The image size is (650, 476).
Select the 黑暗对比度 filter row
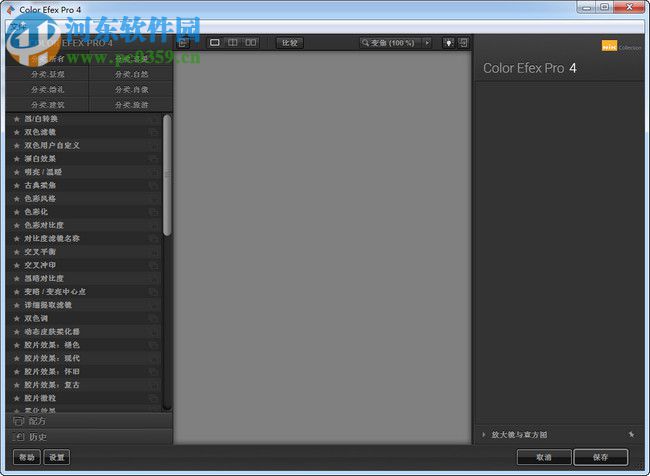[x=83, y=278]
